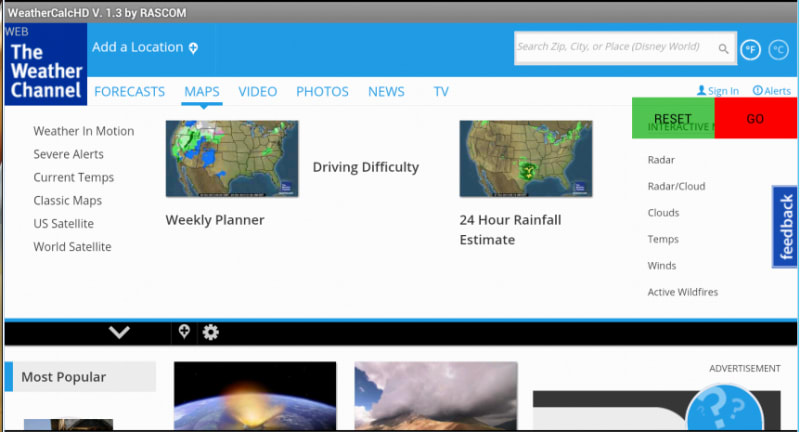Open the NEWS menu
The width and height of the screenshot is (800, 432).
386,92
